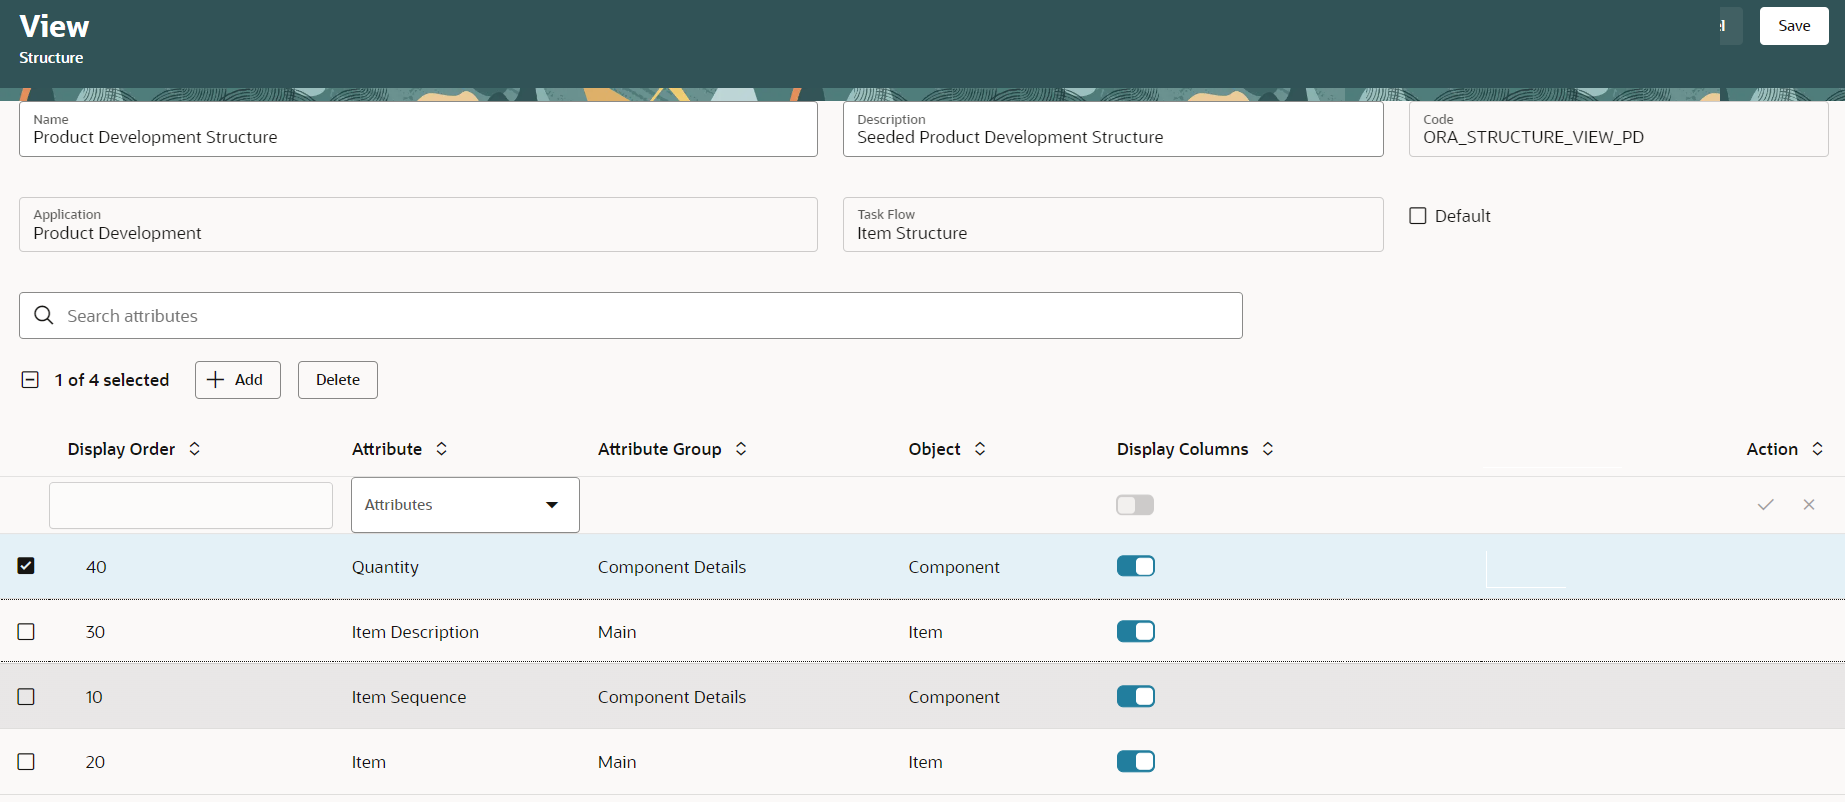Click 'Component Details' in Quantity row

pyautogui.click(x=672, y=567)
